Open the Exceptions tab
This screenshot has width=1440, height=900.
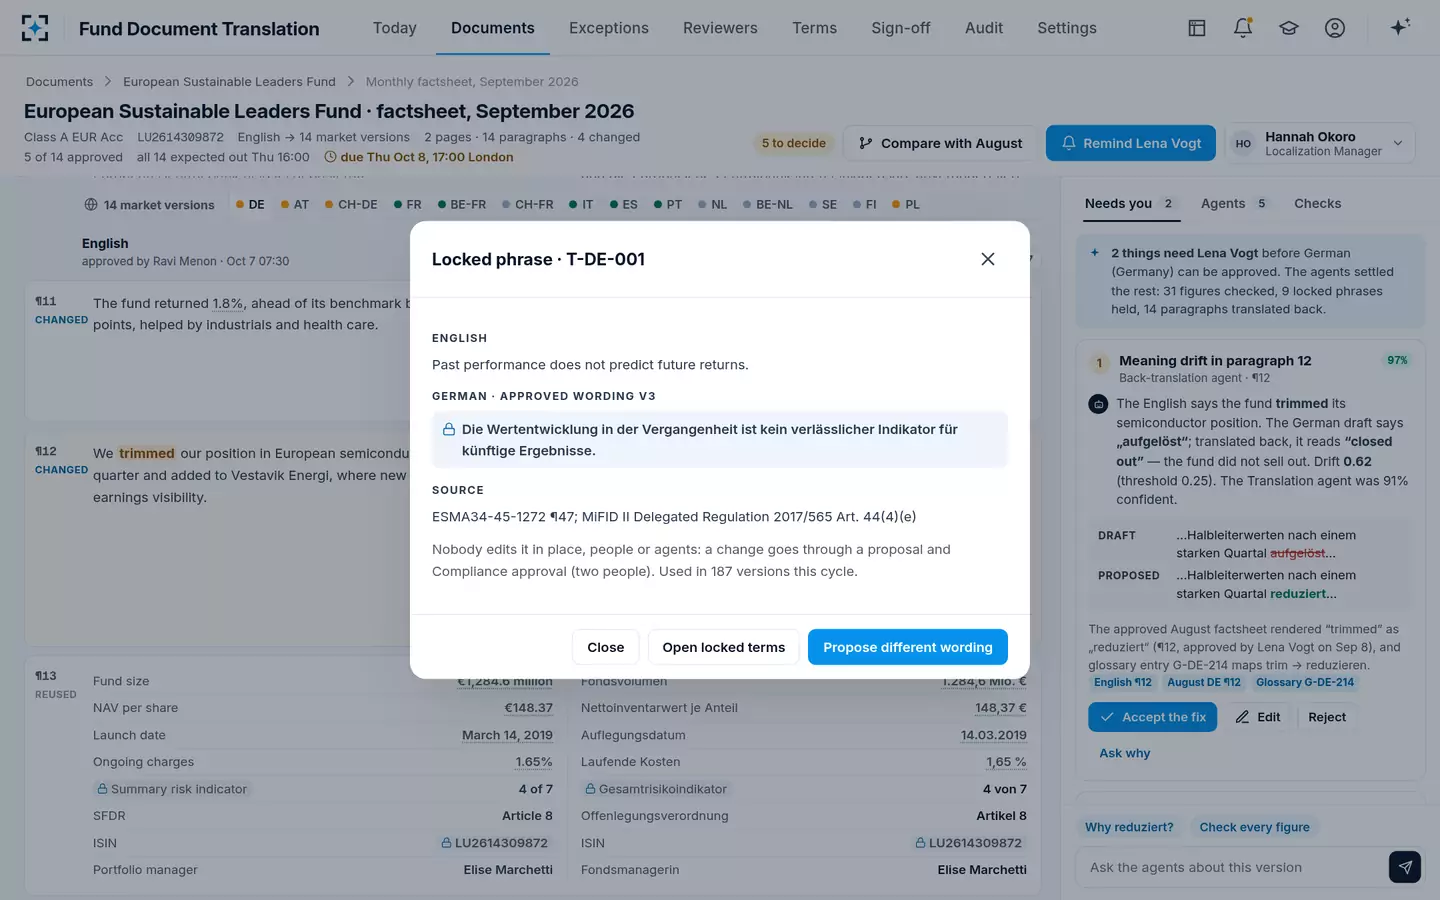click(609, 28)
